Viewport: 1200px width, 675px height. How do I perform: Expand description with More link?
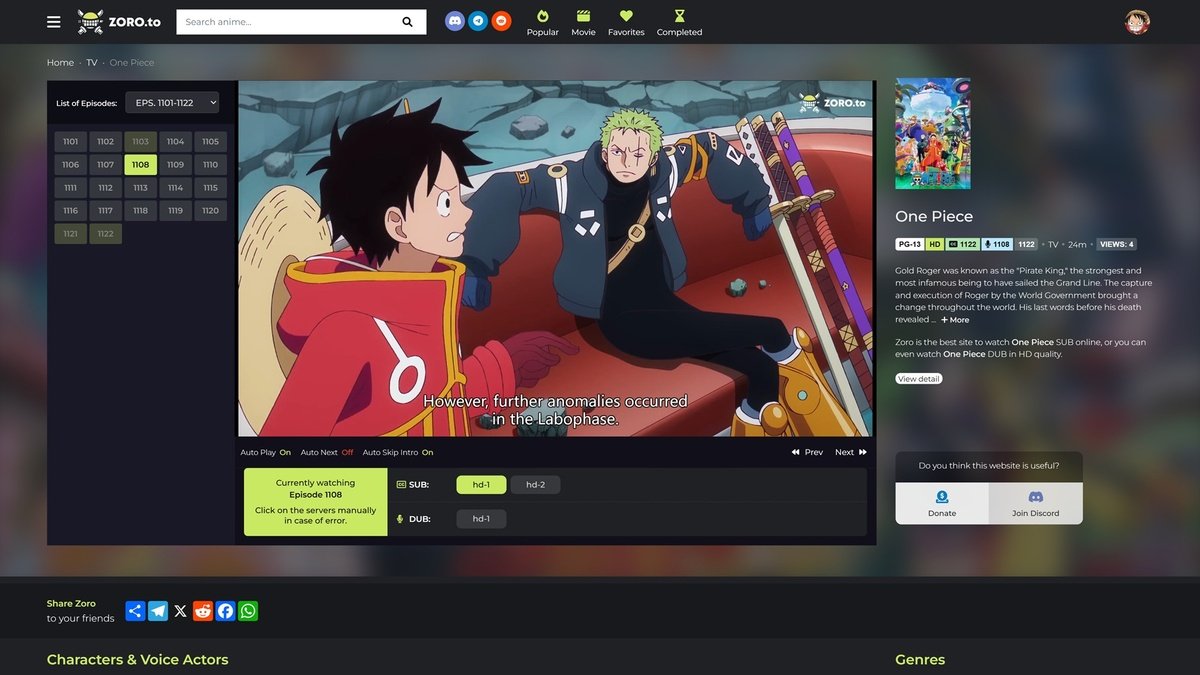(x=954, y=320)
